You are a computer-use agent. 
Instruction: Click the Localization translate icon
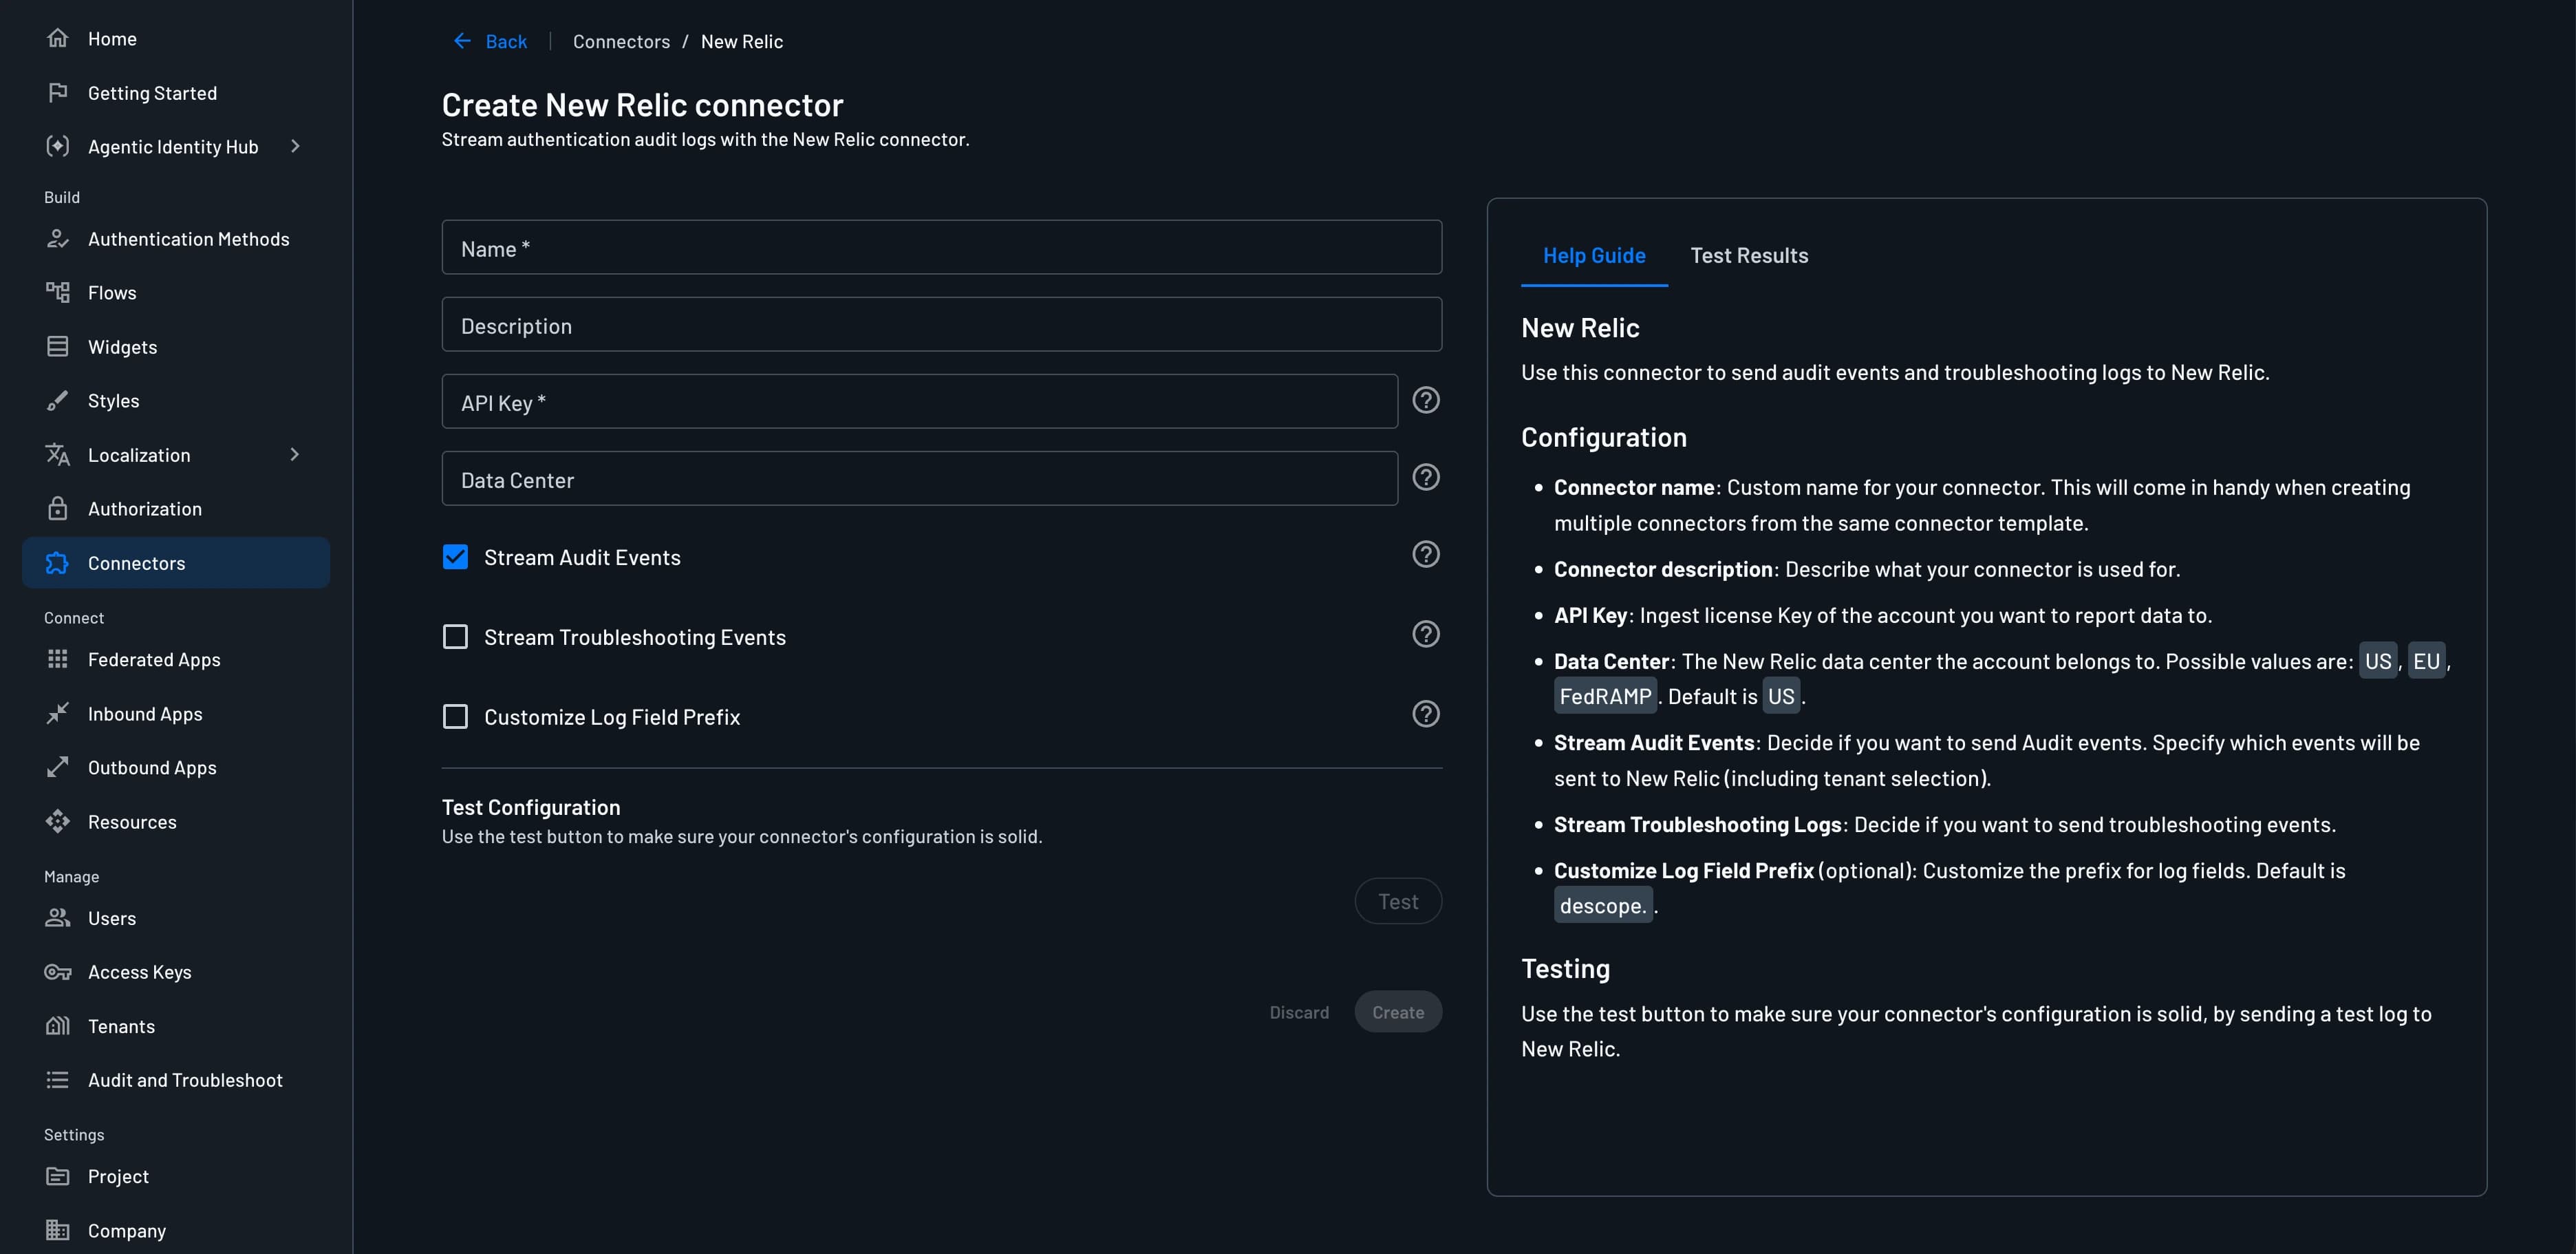[58, 454]
